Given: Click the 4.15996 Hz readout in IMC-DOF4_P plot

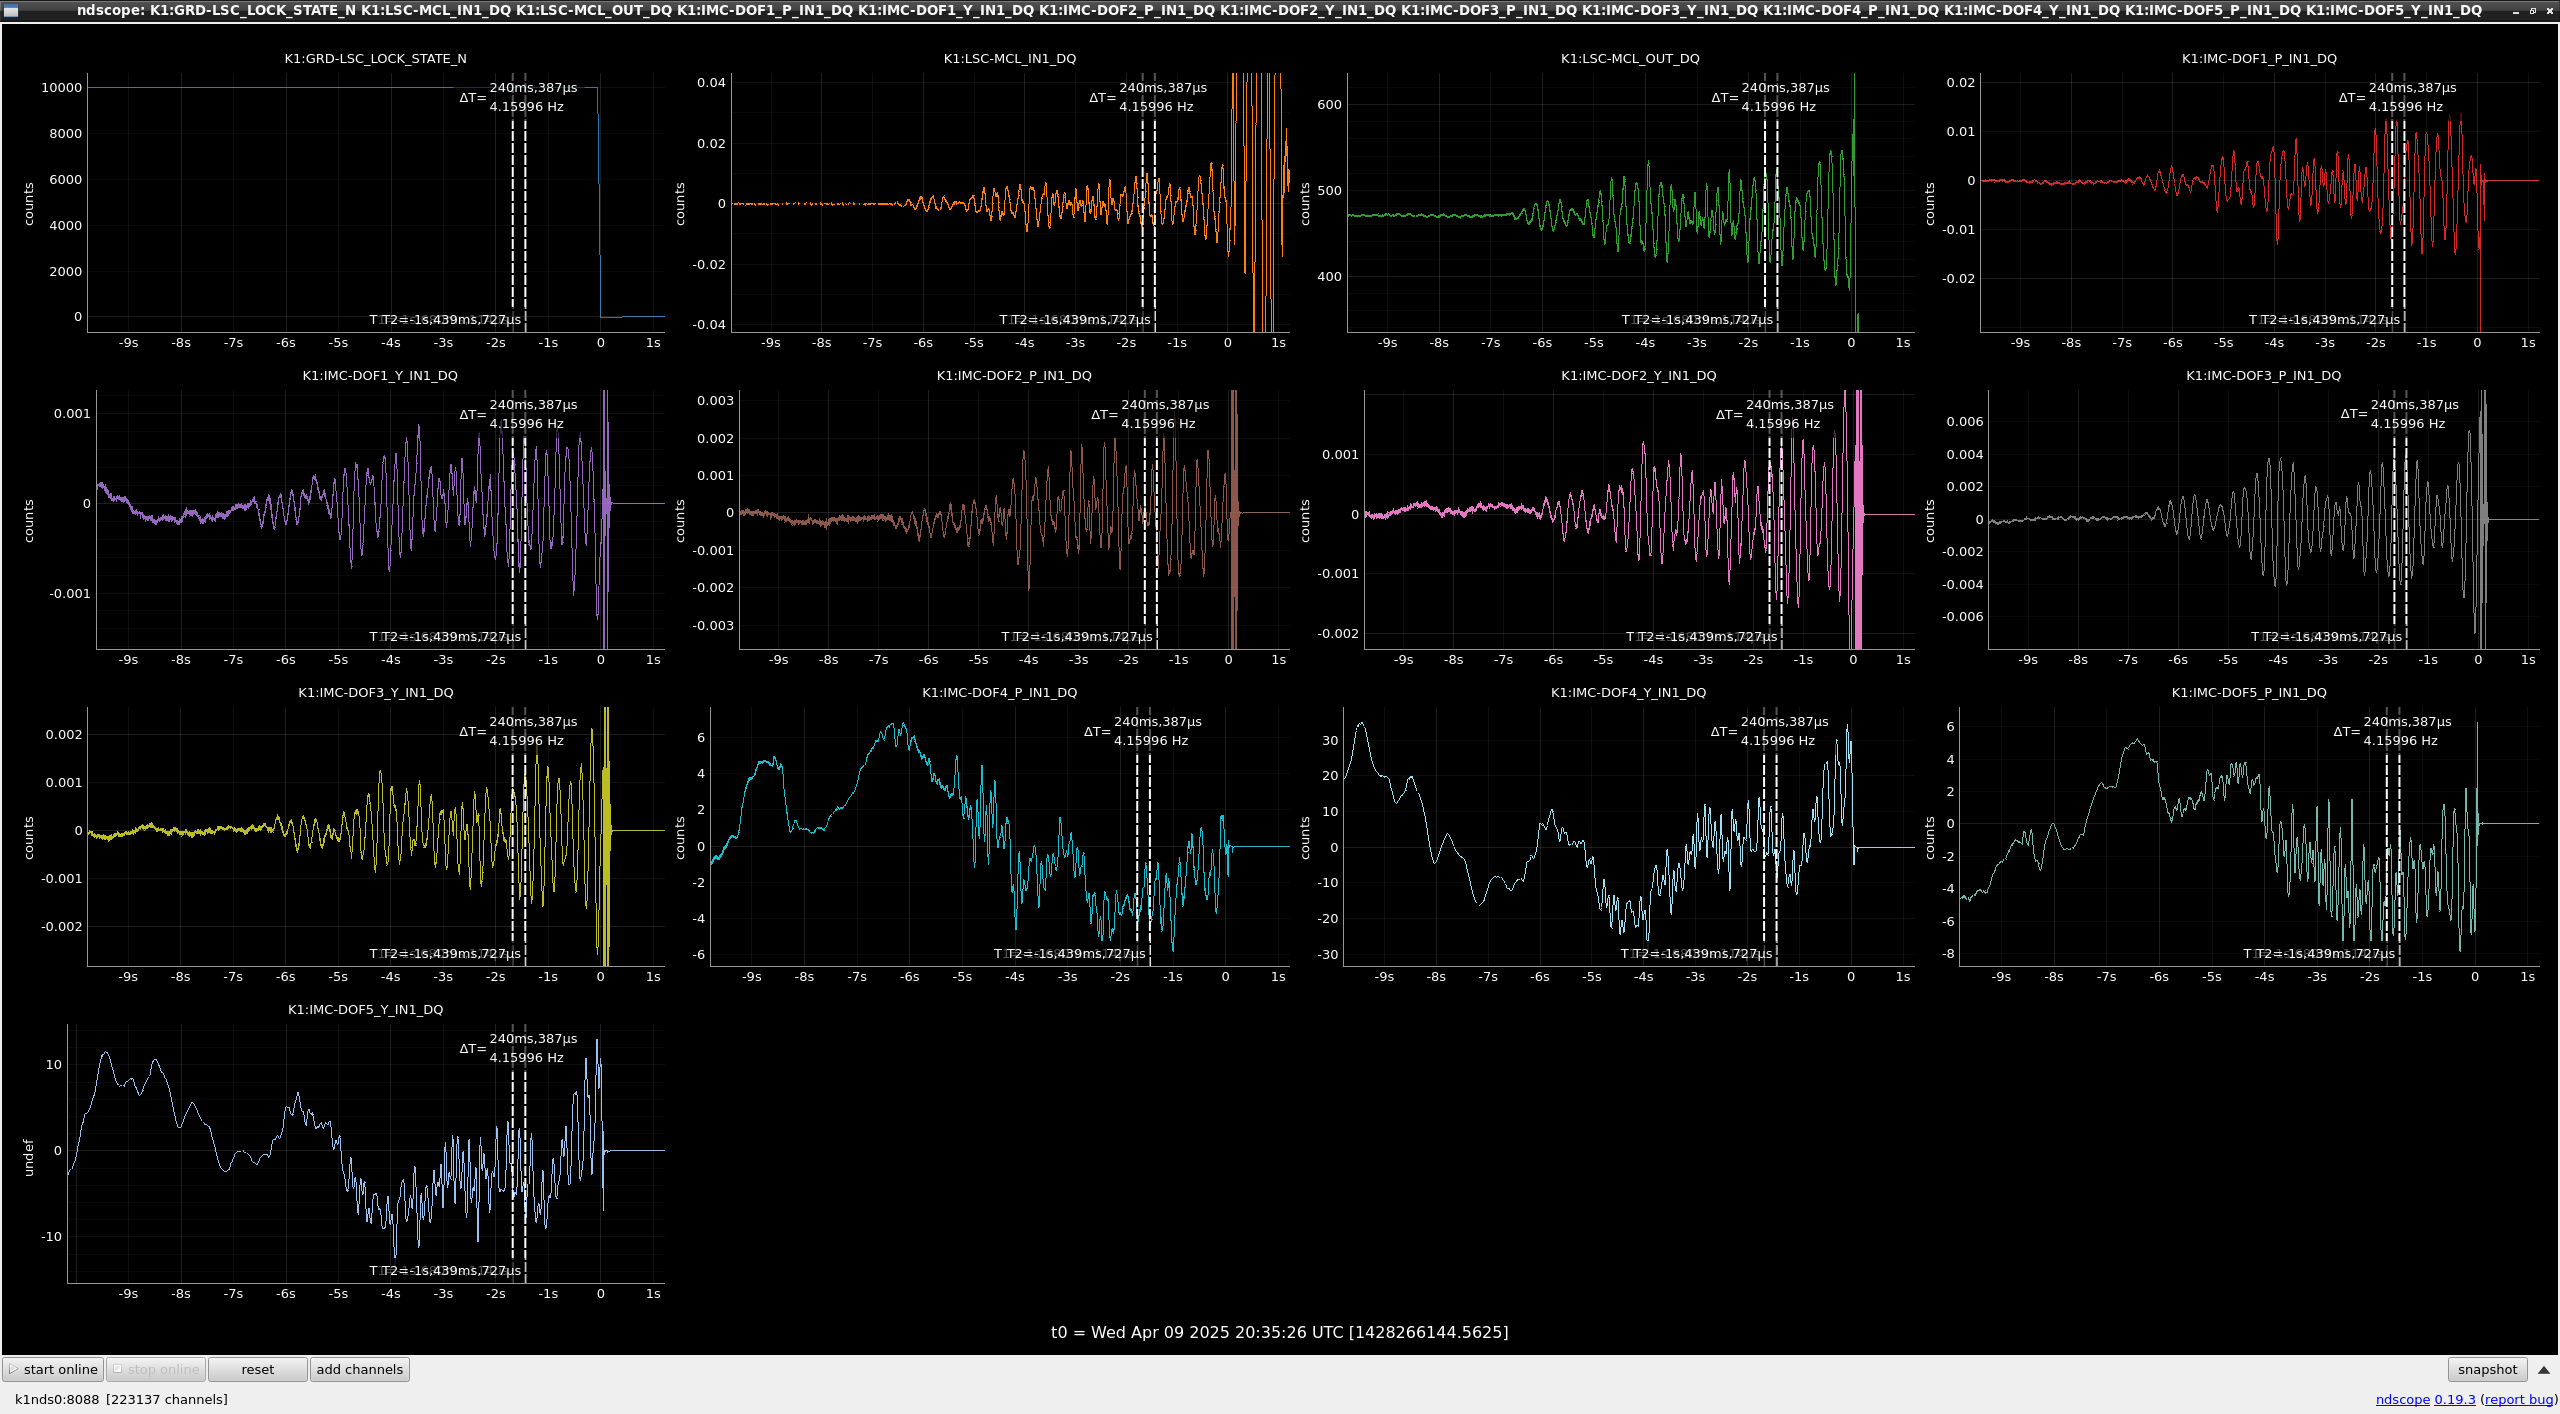Looking at the screenshot, I should point(1151,741).
